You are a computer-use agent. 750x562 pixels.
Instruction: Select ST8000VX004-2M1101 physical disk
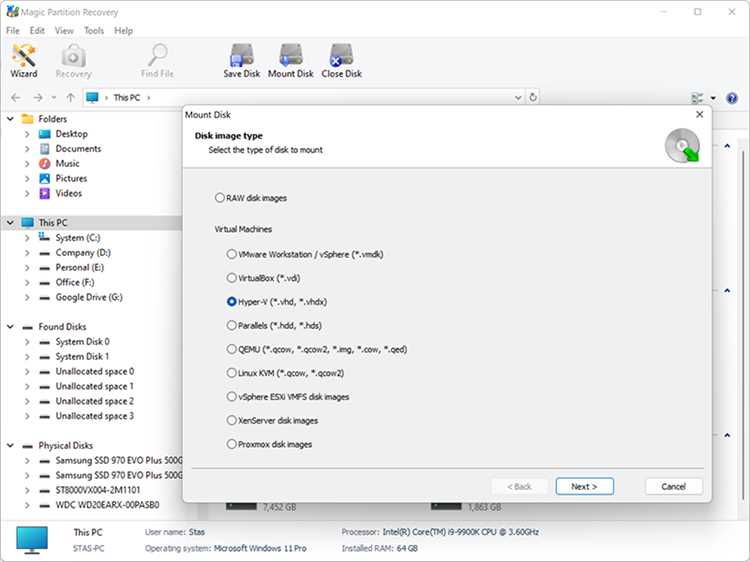(98, 490)
